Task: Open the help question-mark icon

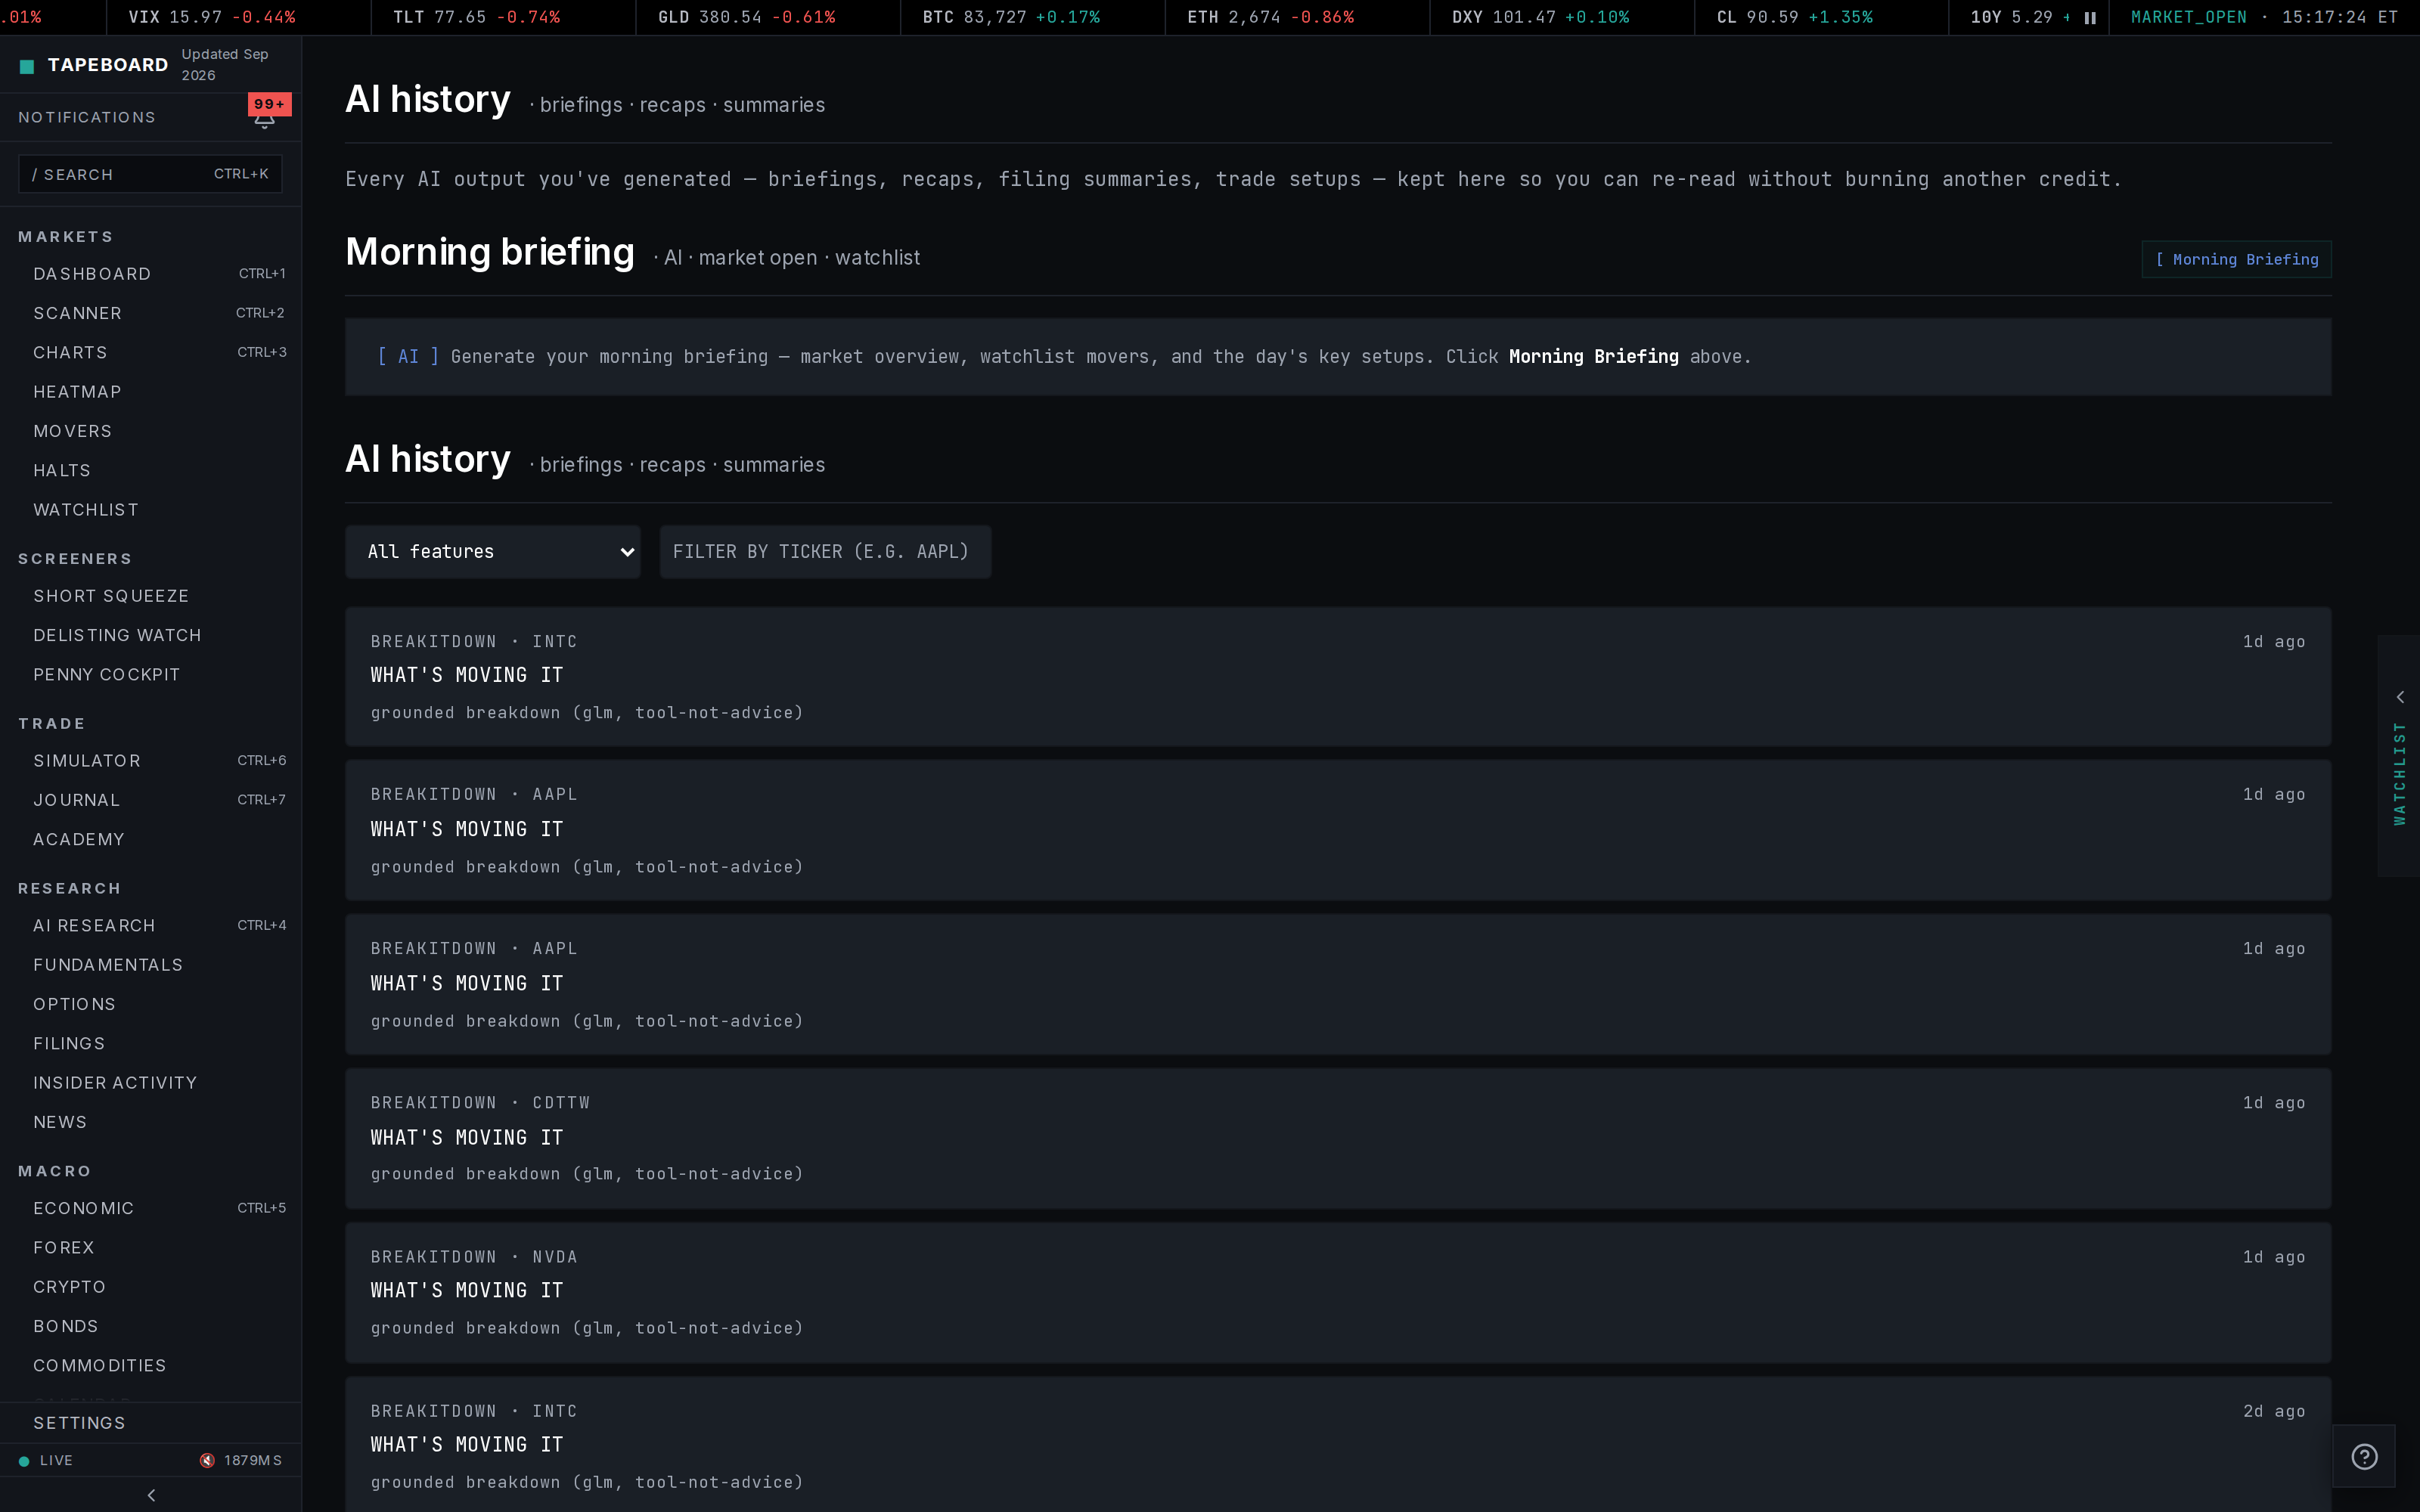Action: click(x=2364, y=1456)
